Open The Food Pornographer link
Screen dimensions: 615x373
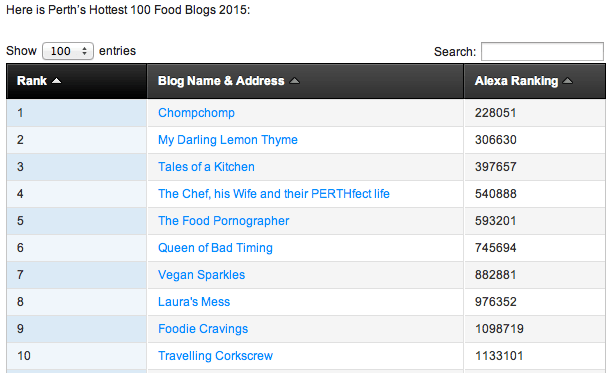(x=224, y=221)
